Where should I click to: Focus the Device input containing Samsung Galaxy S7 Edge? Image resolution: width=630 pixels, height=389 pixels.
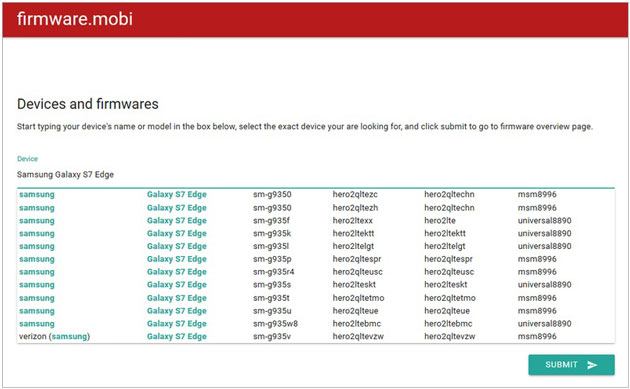pos(316,174)
